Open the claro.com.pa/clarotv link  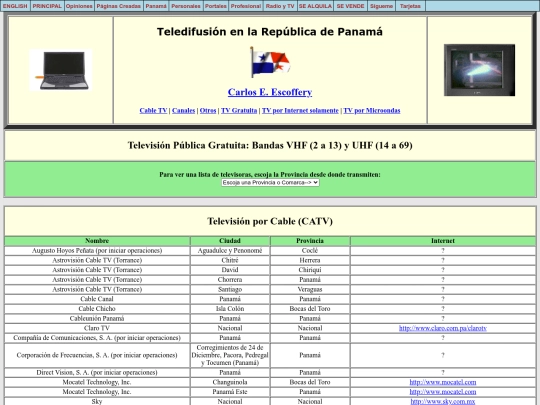pos(443,328)
